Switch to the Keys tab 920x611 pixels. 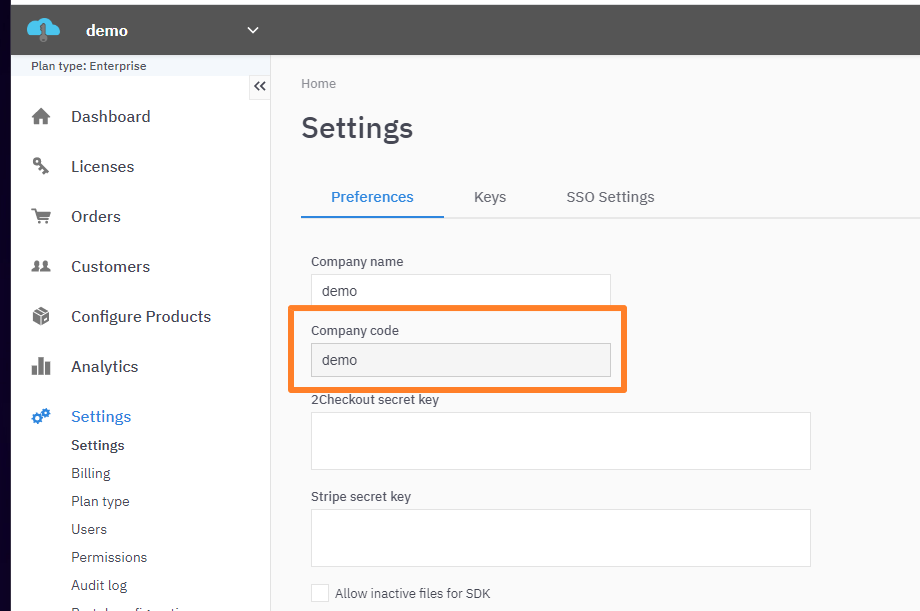click(x=490, y=197)
